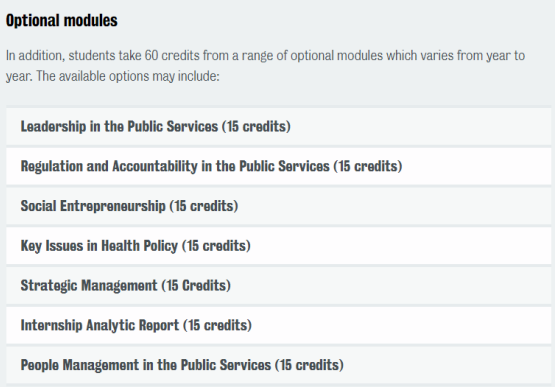This screenshot has height=387, width=555.
Task: Click '(15 credits)' after People Management title
Action: 309,365
